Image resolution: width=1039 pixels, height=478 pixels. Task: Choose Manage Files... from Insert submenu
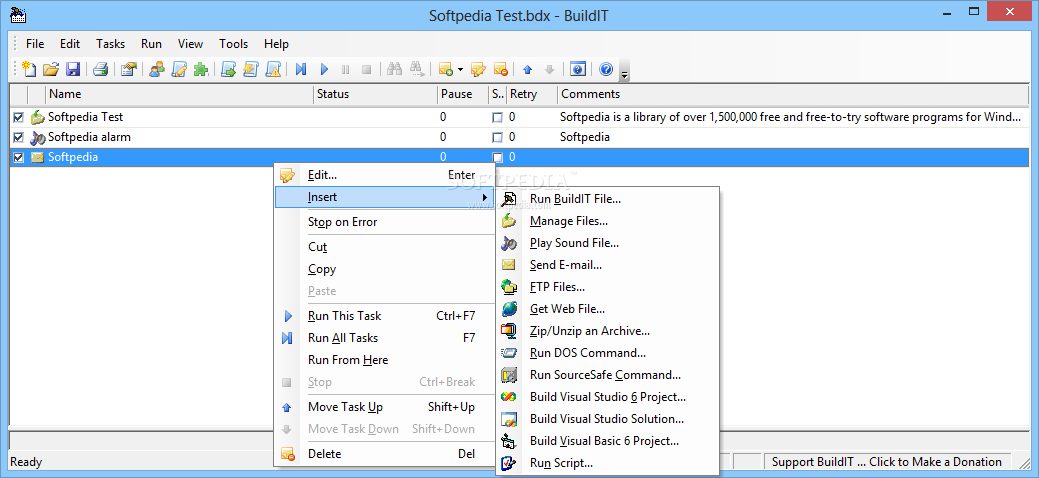[607, 221]
